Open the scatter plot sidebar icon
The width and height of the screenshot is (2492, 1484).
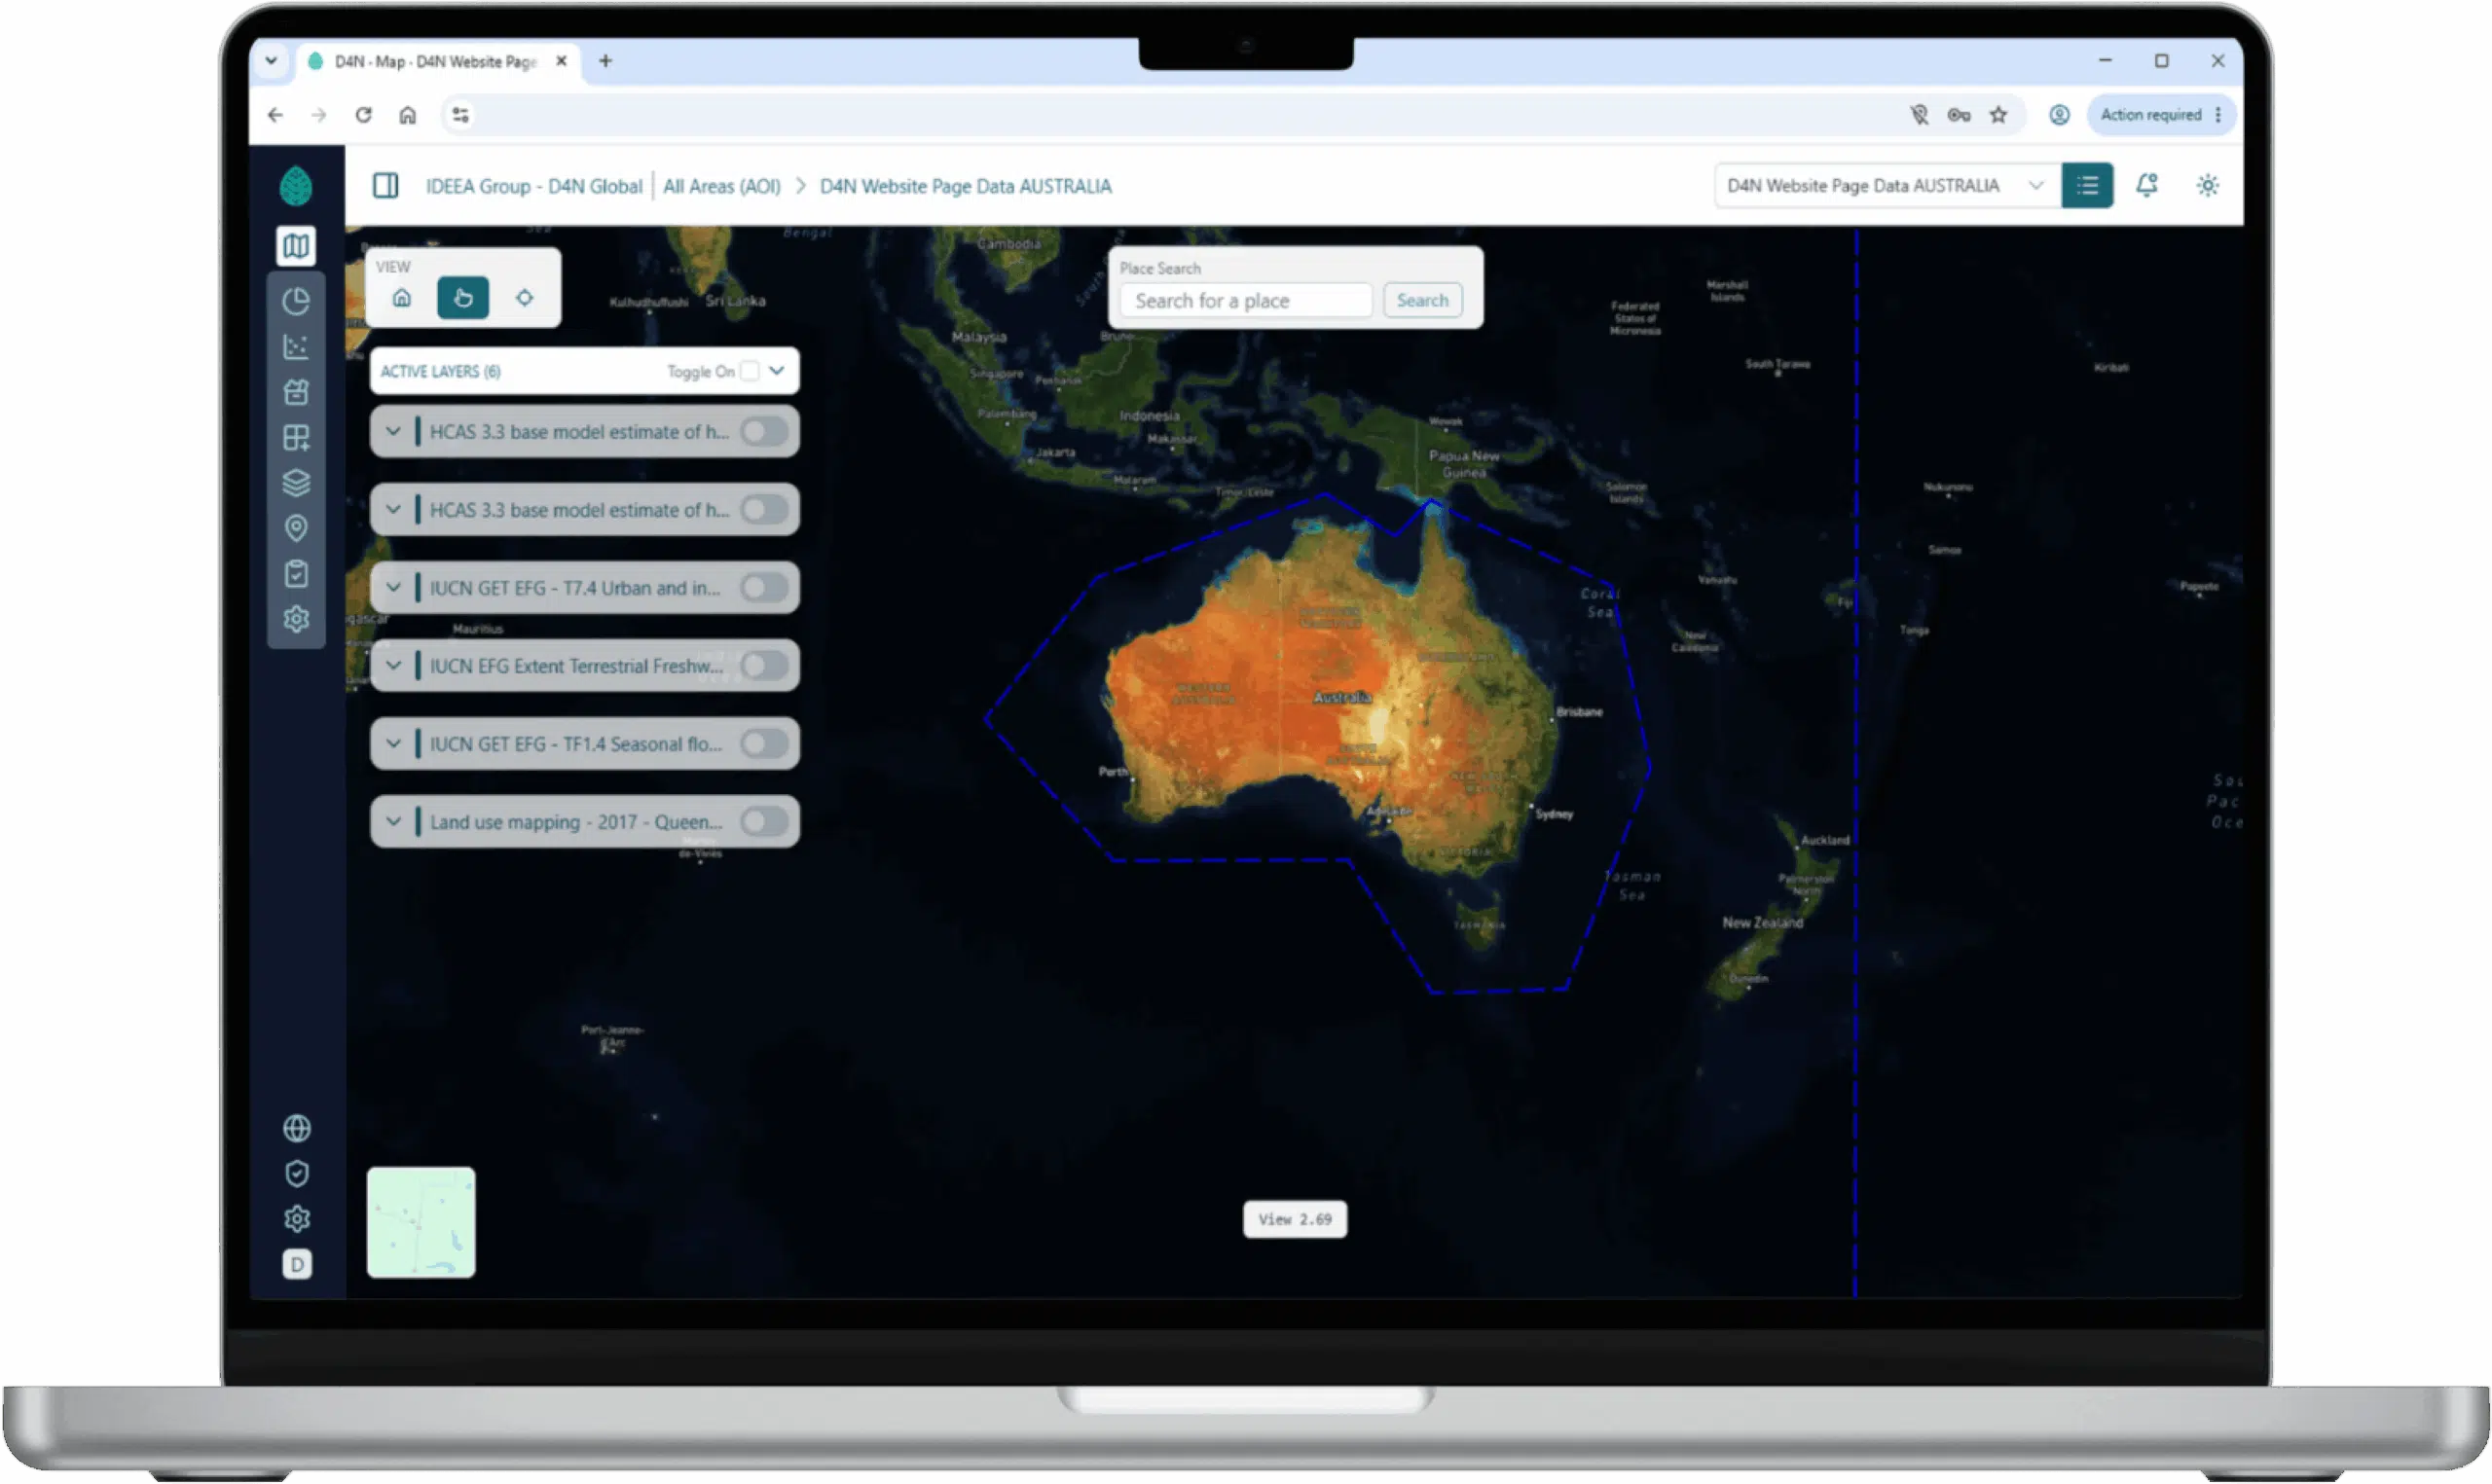(x=296, y=347)
